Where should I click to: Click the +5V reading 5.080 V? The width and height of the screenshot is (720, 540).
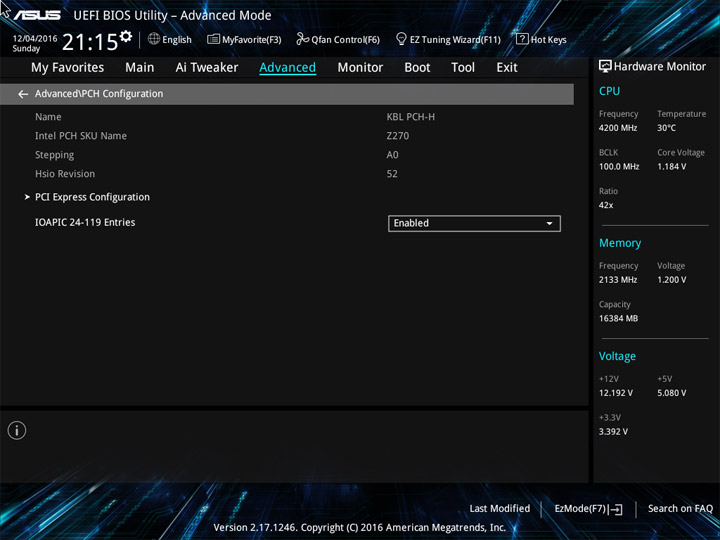pyautogui.click(x=671, y=393)
